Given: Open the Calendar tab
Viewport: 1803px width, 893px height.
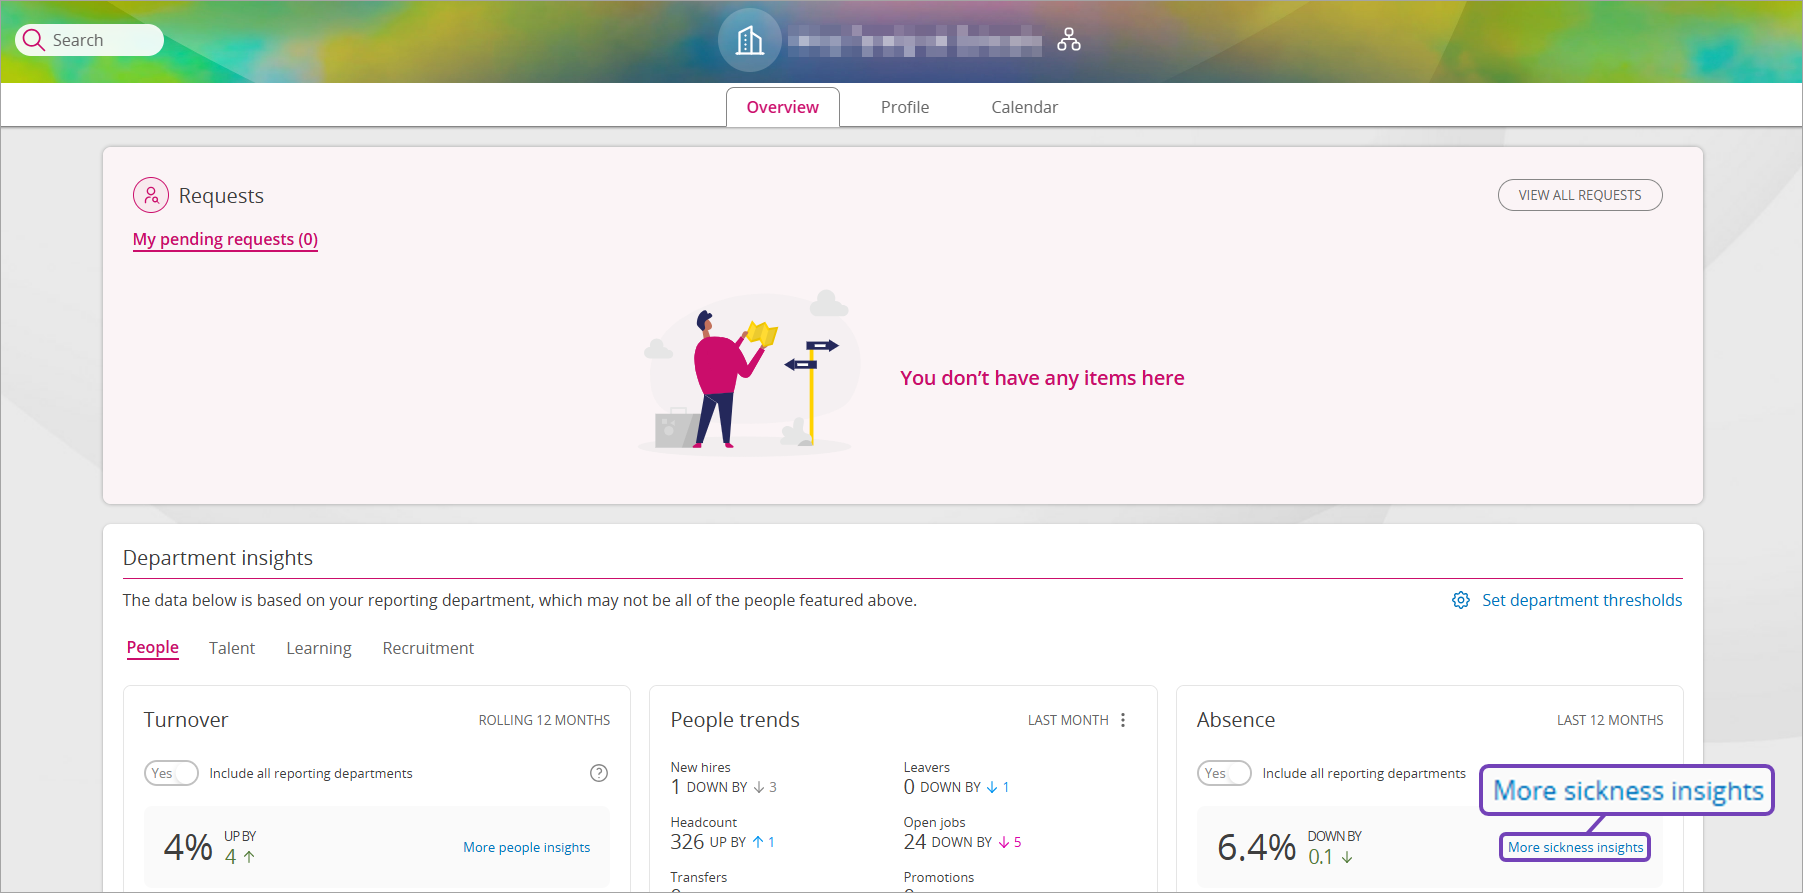Looking at the screenshot, I should [1024, 107].
